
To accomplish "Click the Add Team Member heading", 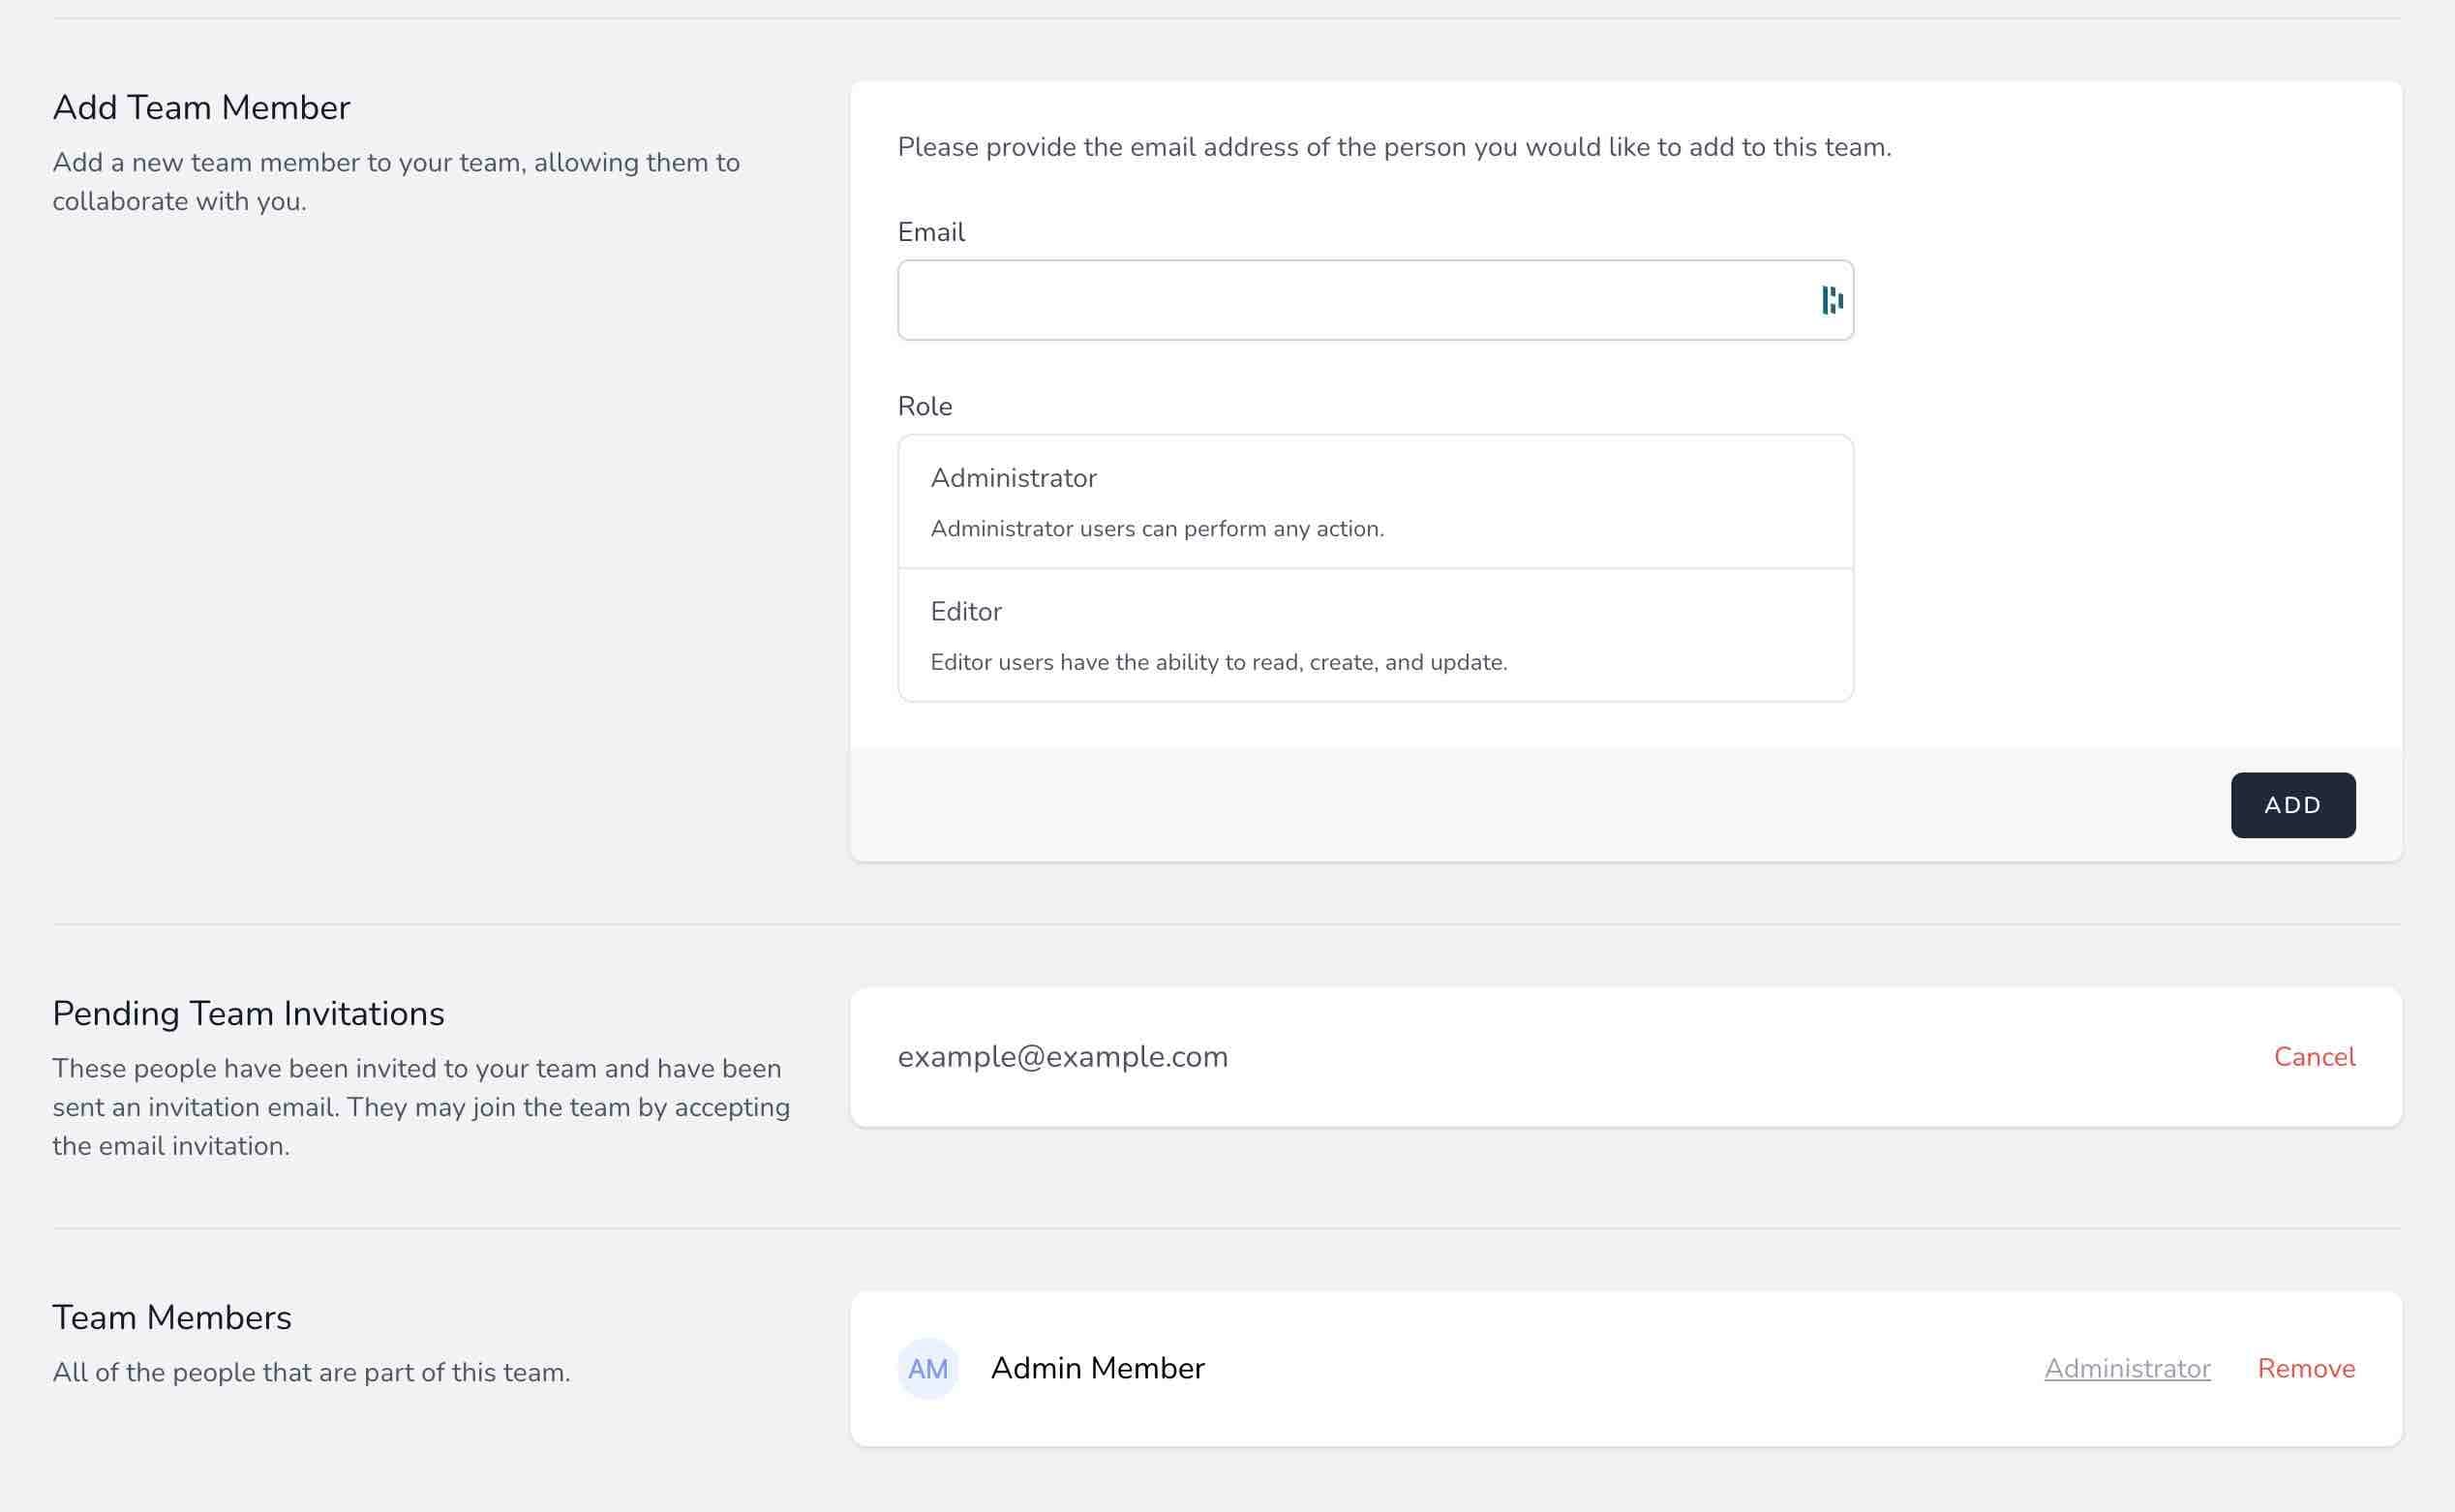I will 202,106.
